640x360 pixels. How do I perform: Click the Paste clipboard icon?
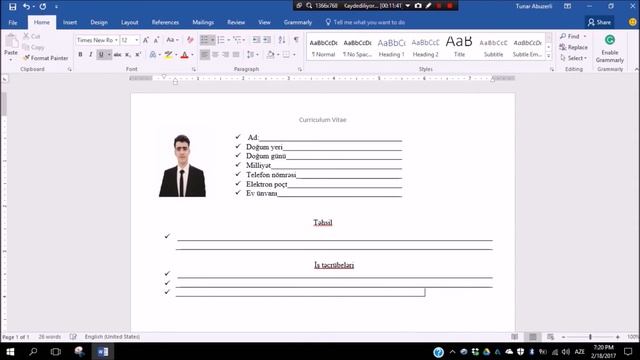[x=11, y=41]
